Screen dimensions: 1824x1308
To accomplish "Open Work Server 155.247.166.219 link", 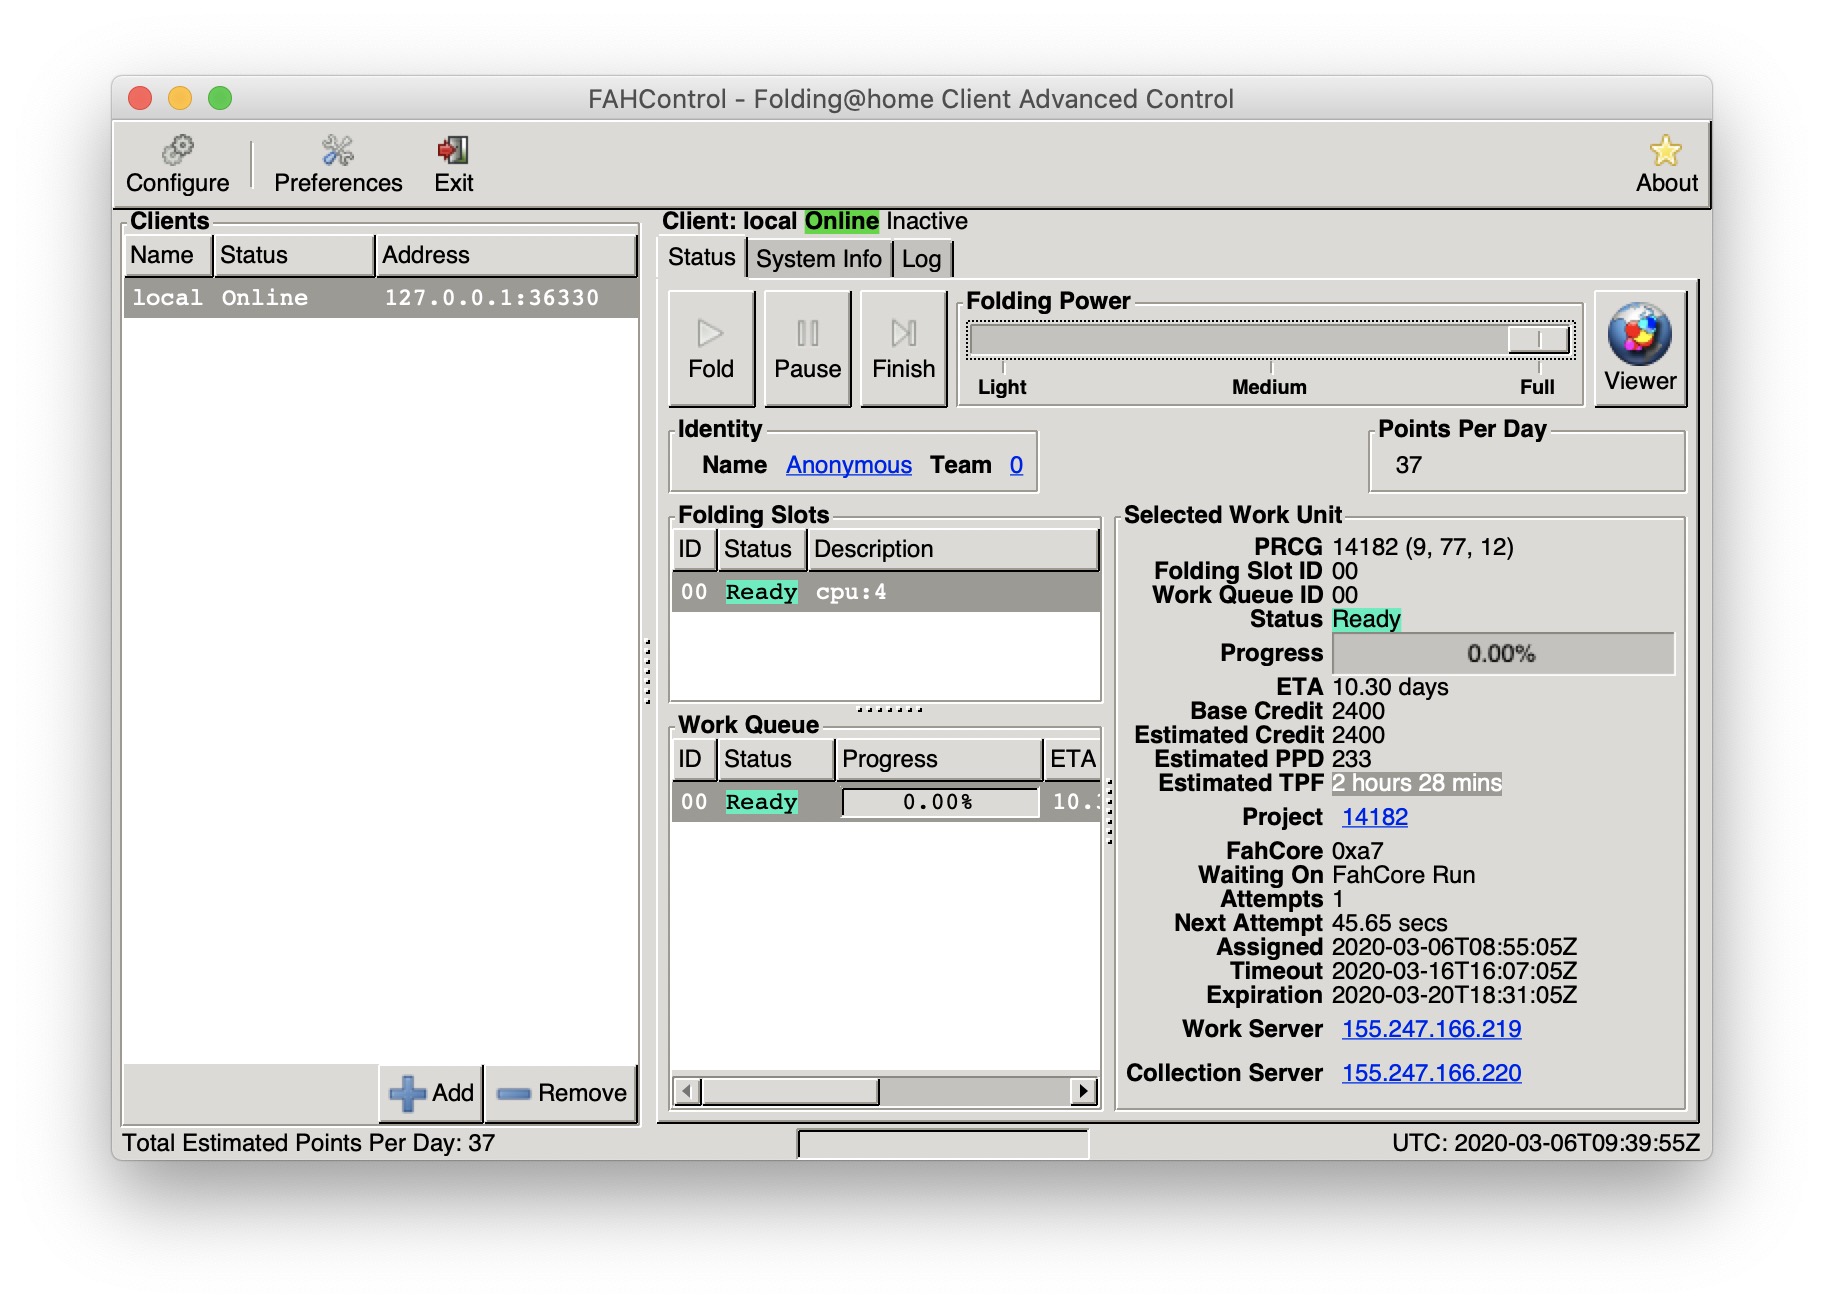I will [1431, 1029].
